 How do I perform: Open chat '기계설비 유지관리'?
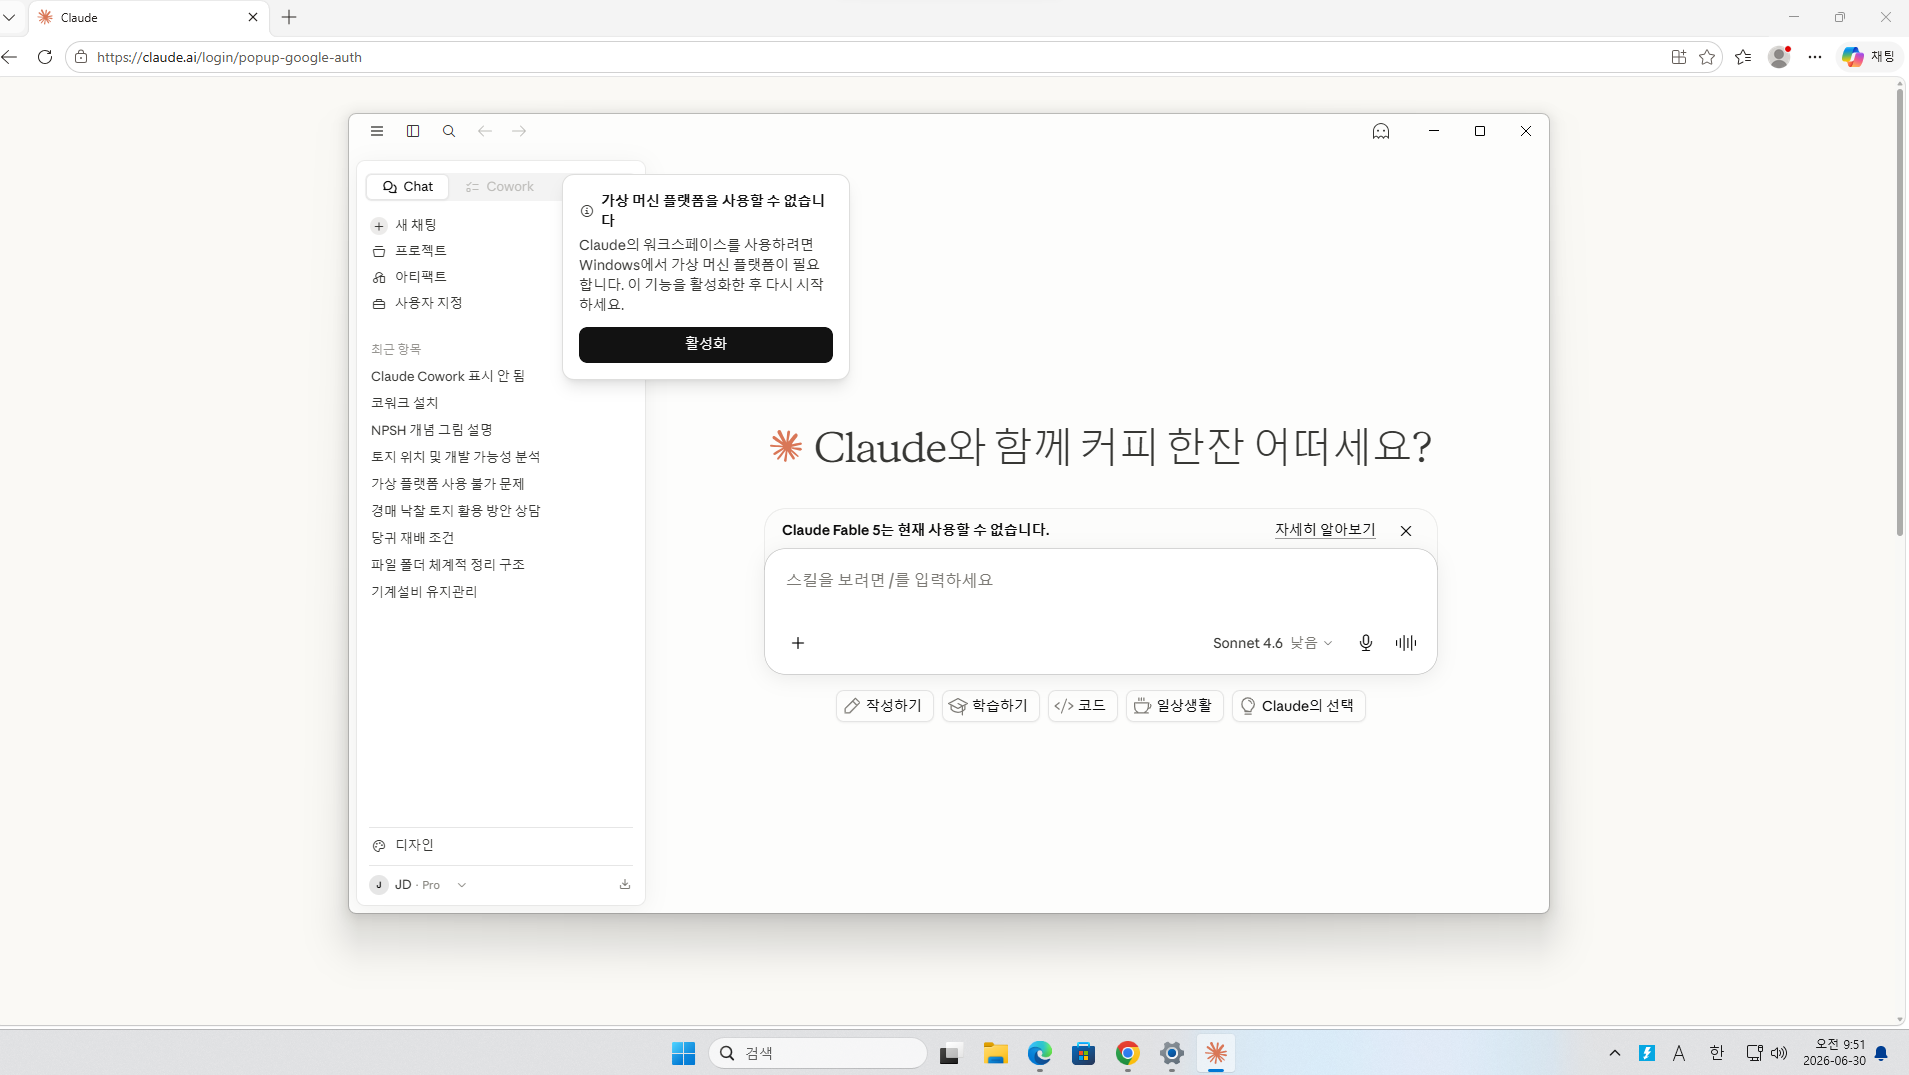[x=424, y=593]
